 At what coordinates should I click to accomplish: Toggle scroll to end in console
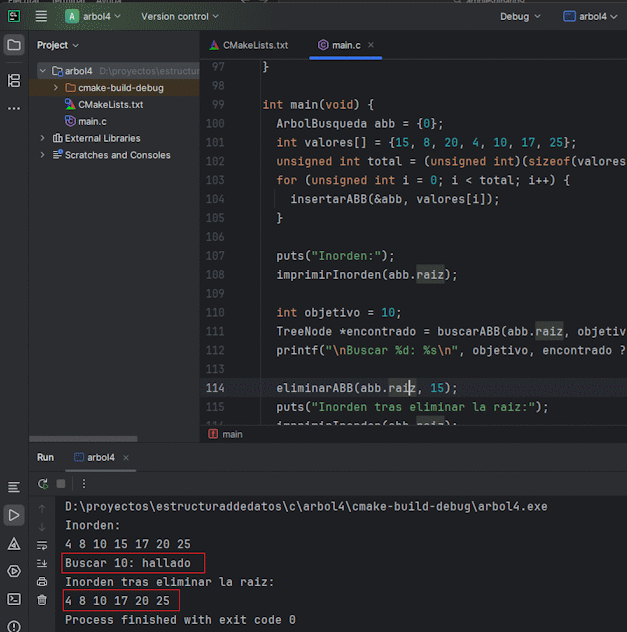42,563
